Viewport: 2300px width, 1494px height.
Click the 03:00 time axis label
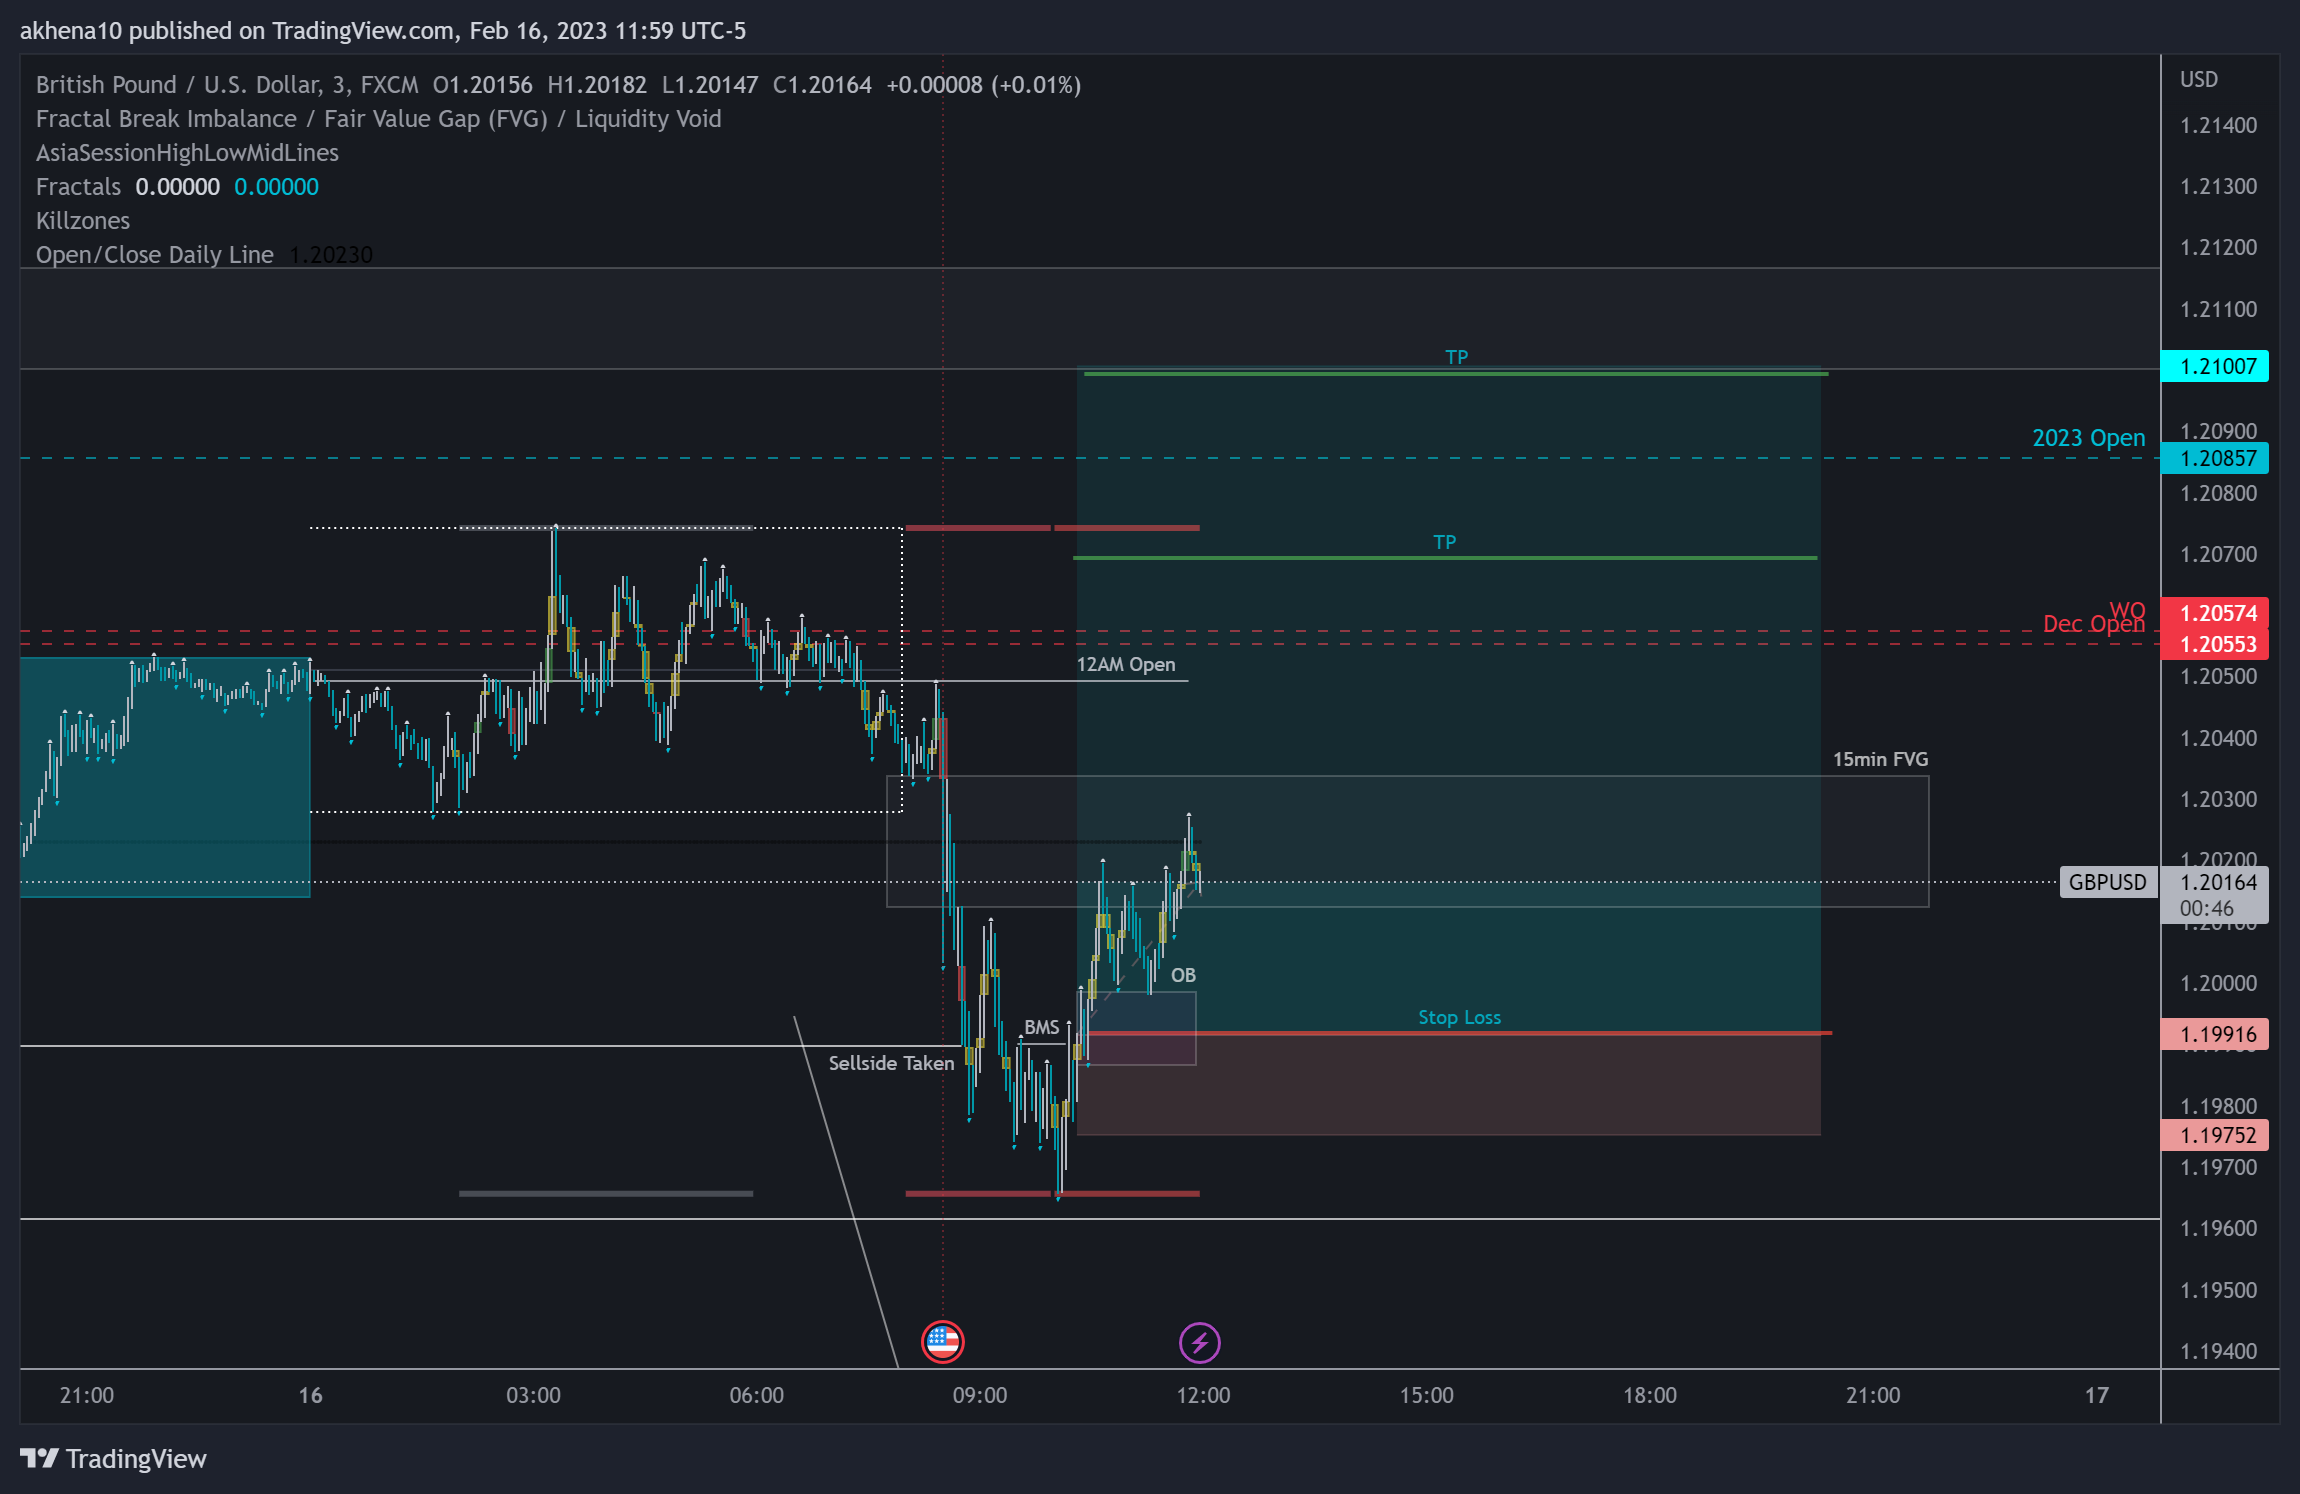tap(533, 1395)
